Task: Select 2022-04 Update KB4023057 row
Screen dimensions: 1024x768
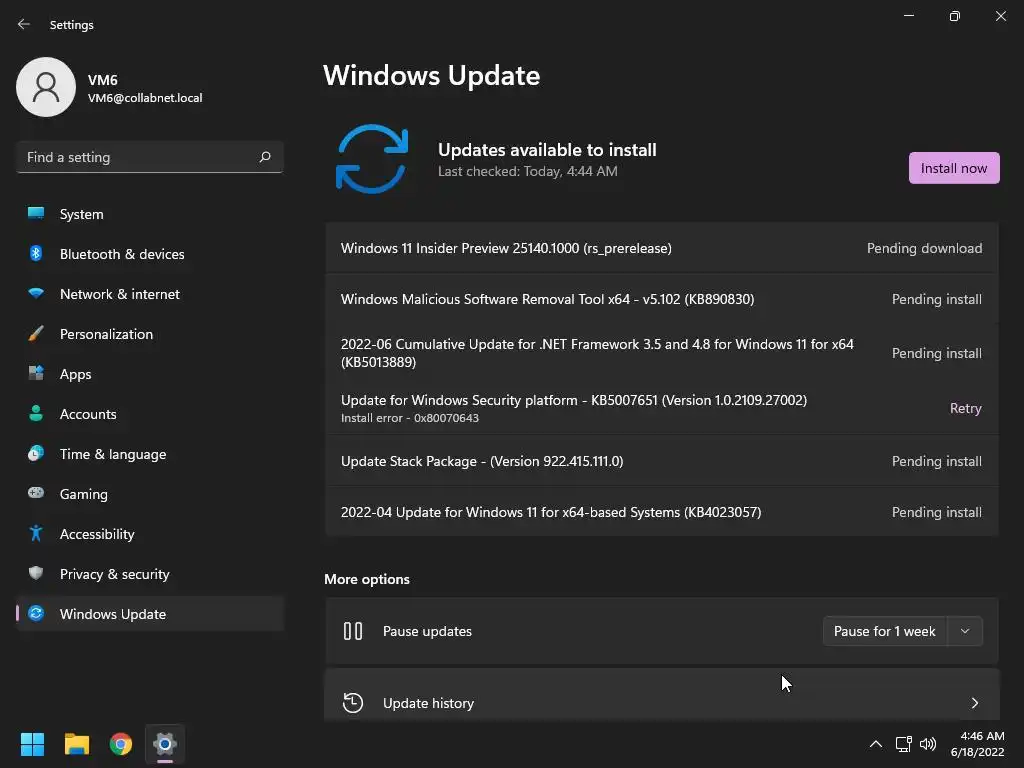Action: (662, 512)
